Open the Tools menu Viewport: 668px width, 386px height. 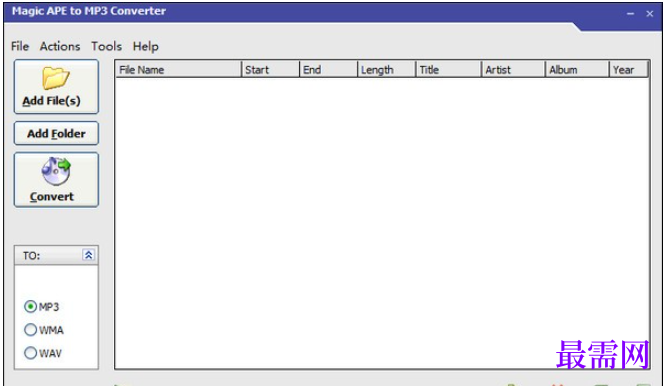[x=107, y=46]
